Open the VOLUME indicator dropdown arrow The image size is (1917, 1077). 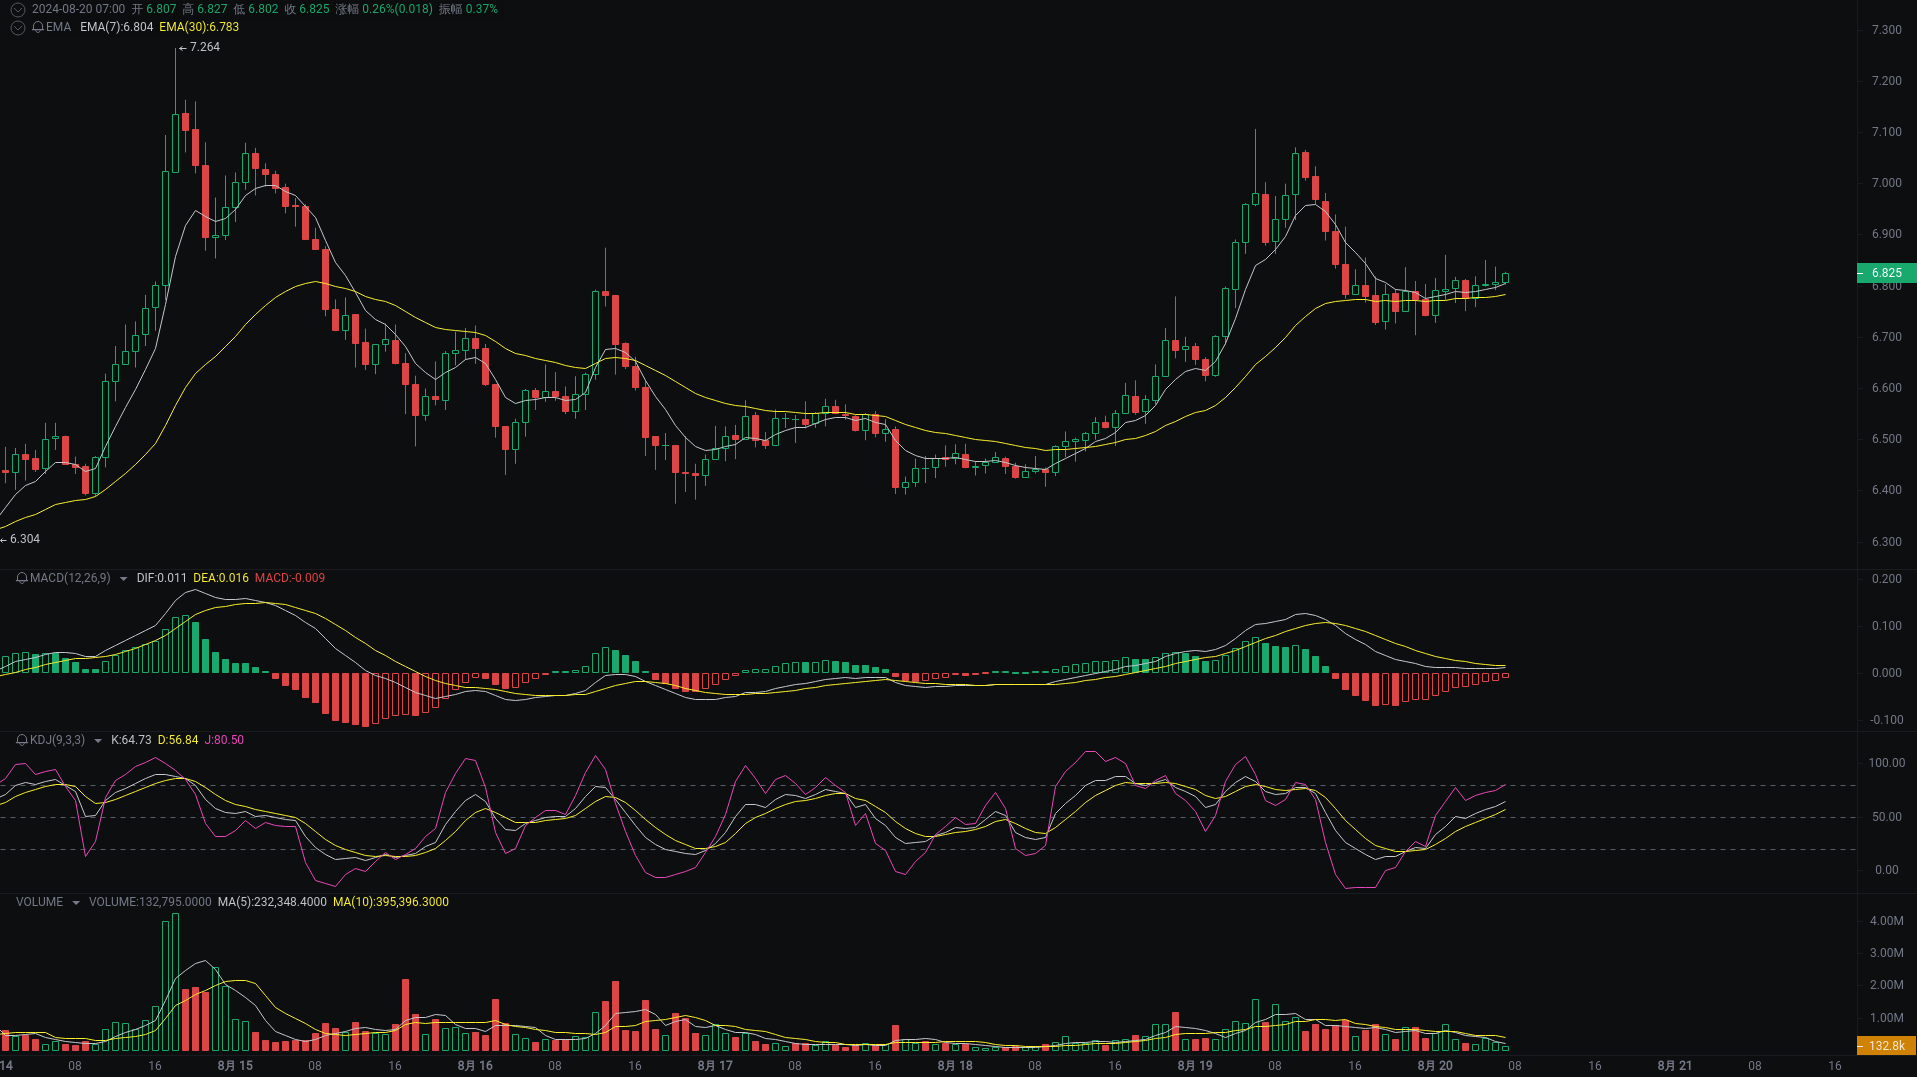tap(75, 902)
